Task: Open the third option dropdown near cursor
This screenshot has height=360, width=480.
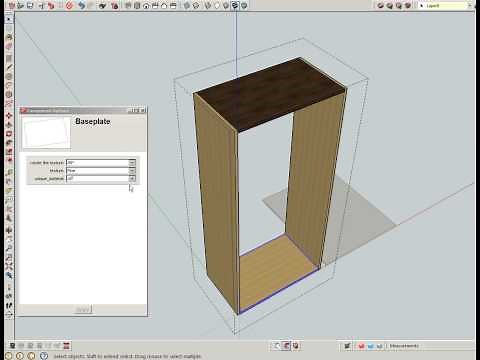Action: click(132, 179)
